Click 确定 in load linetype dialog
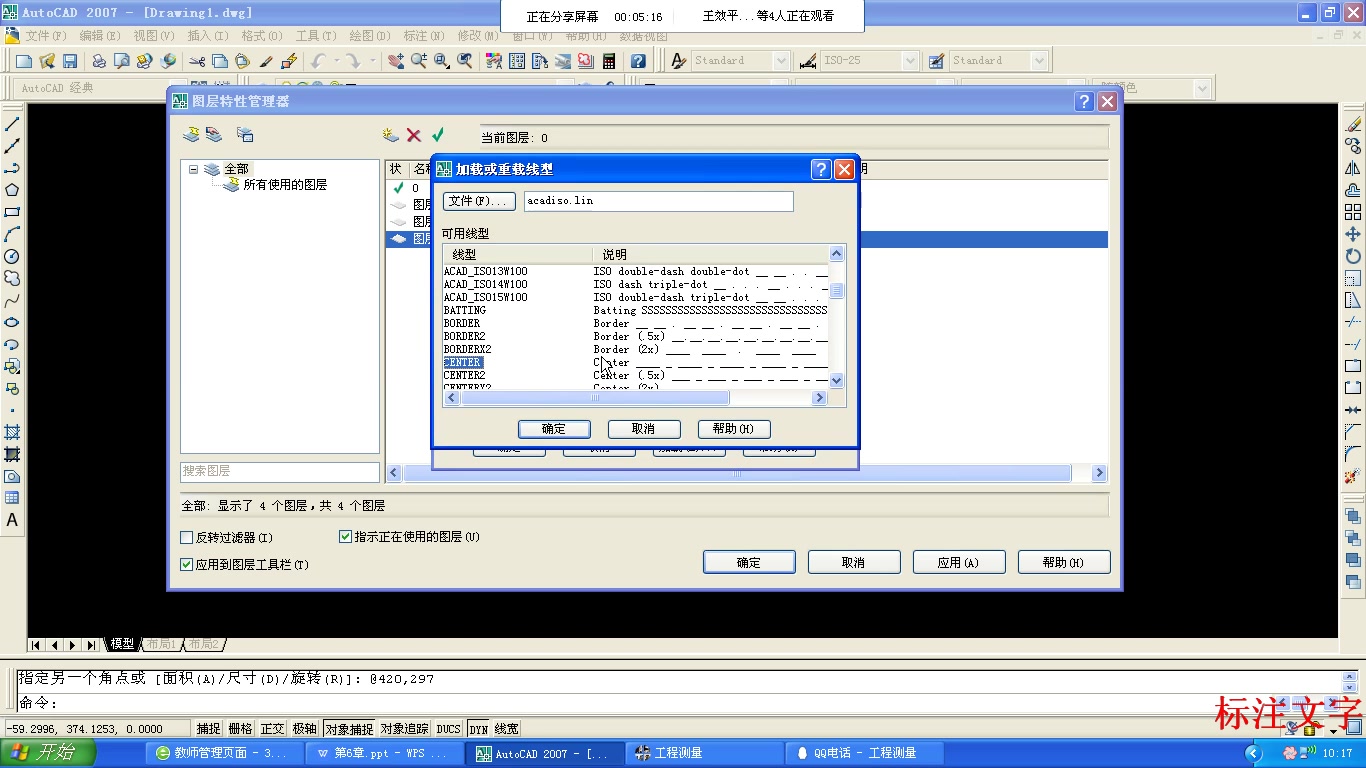The image size is (1366, 768). click(554, 429)
